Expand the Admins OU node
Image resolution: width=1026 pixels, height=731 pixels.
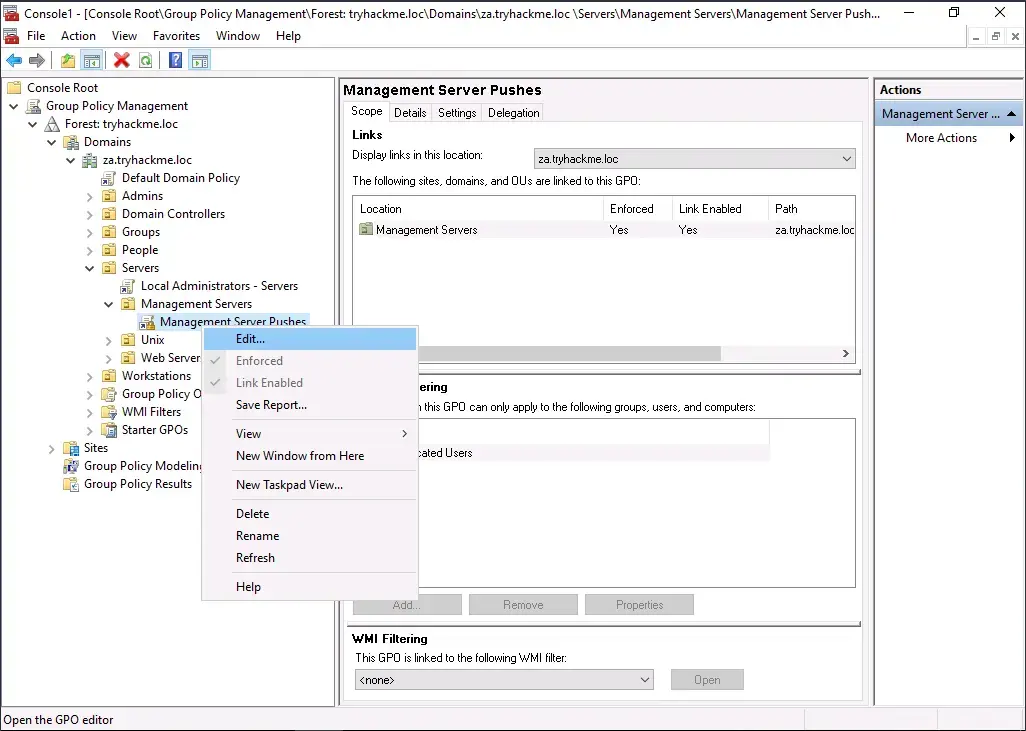click(x=90, y=196)
